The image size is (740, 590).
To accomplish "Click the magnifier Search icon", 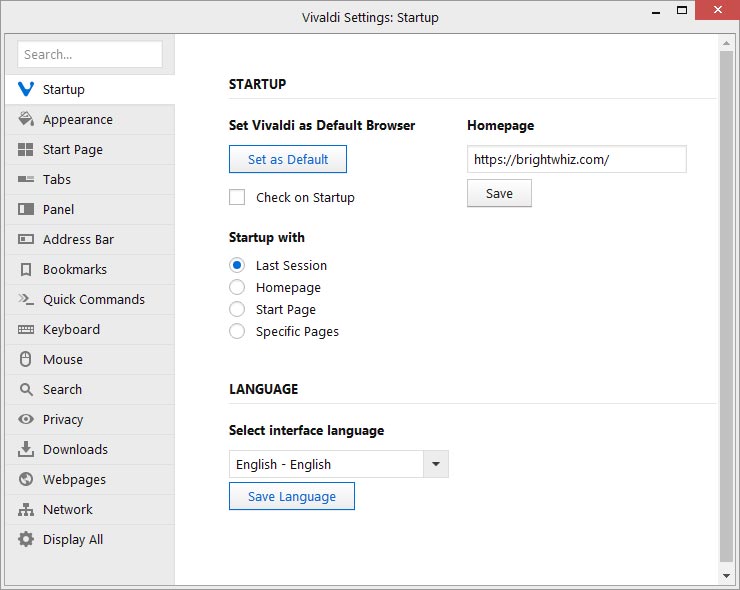I will [25, 389].
